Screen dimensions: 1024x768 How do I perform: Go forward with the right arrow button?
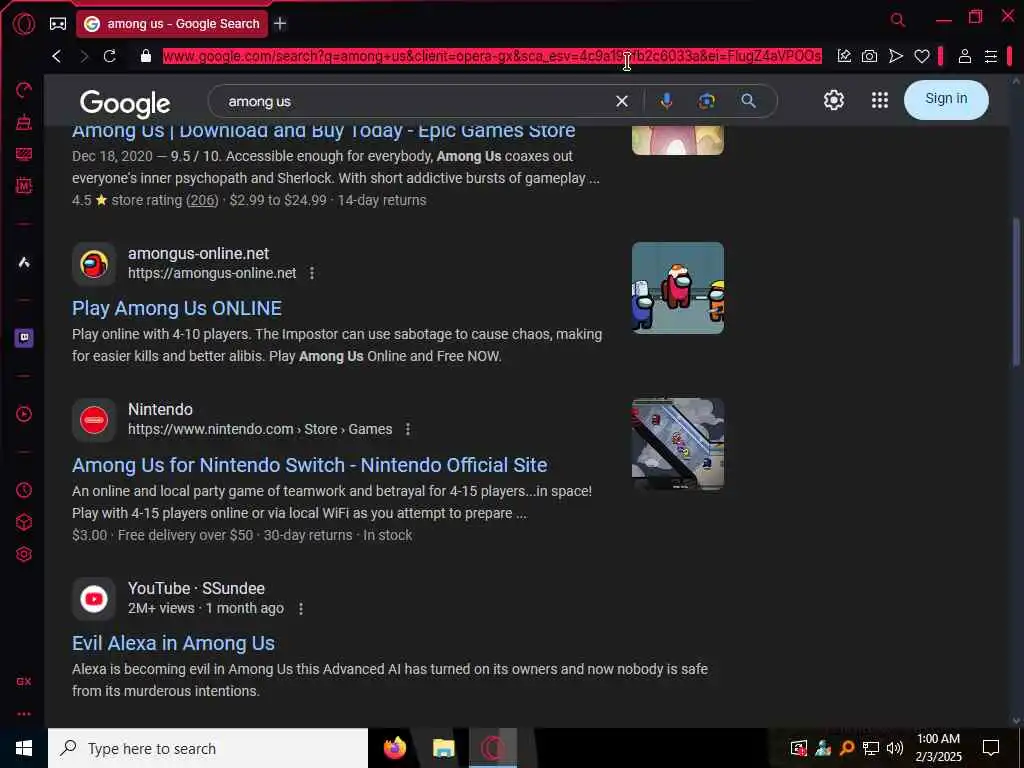pyautogui.click(x=84, y=56)
